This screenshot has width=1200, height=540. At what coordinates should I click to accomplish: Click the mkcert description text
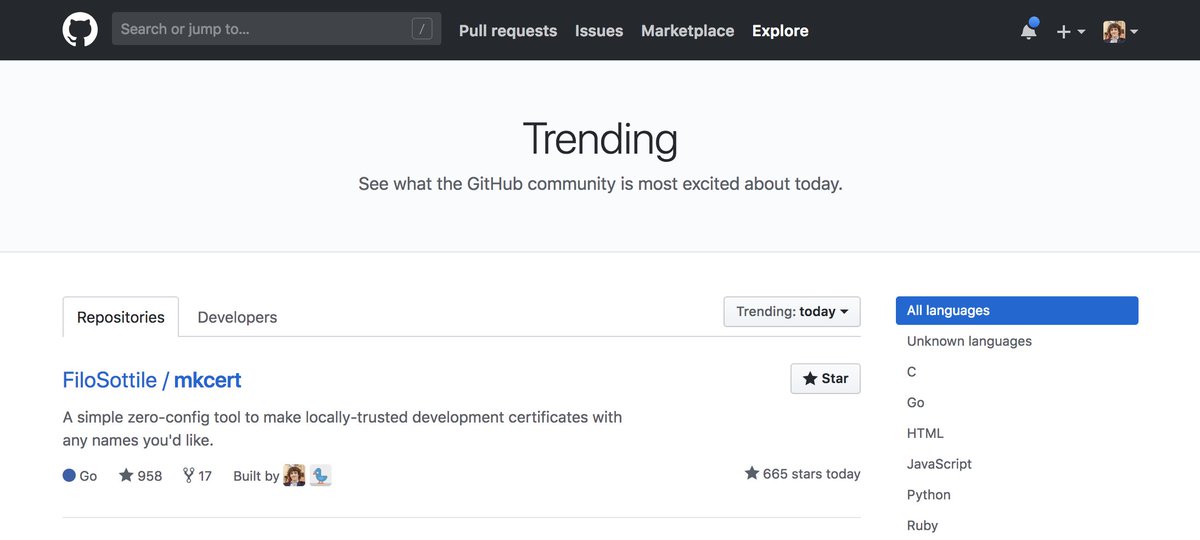tap(342, 428)
